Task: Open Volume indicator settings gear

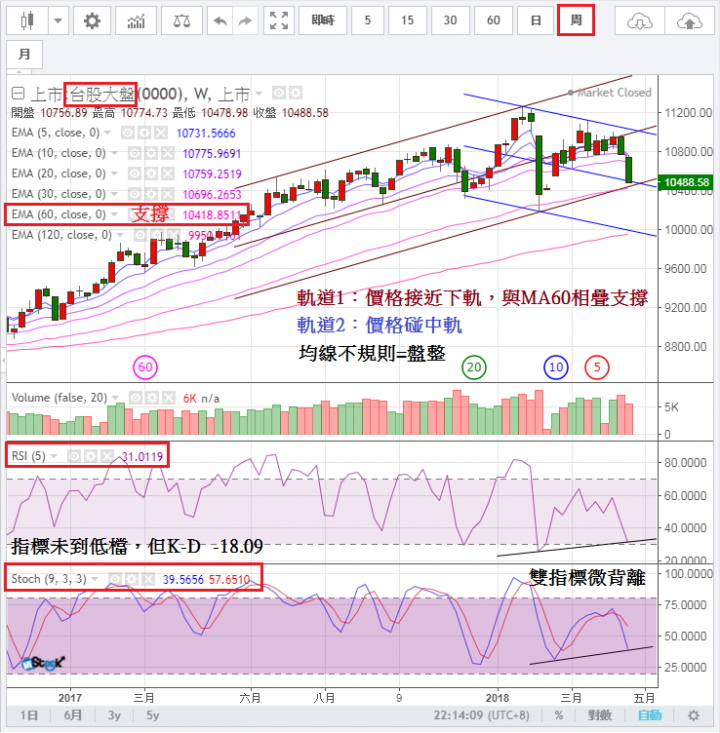Action: 152,398
